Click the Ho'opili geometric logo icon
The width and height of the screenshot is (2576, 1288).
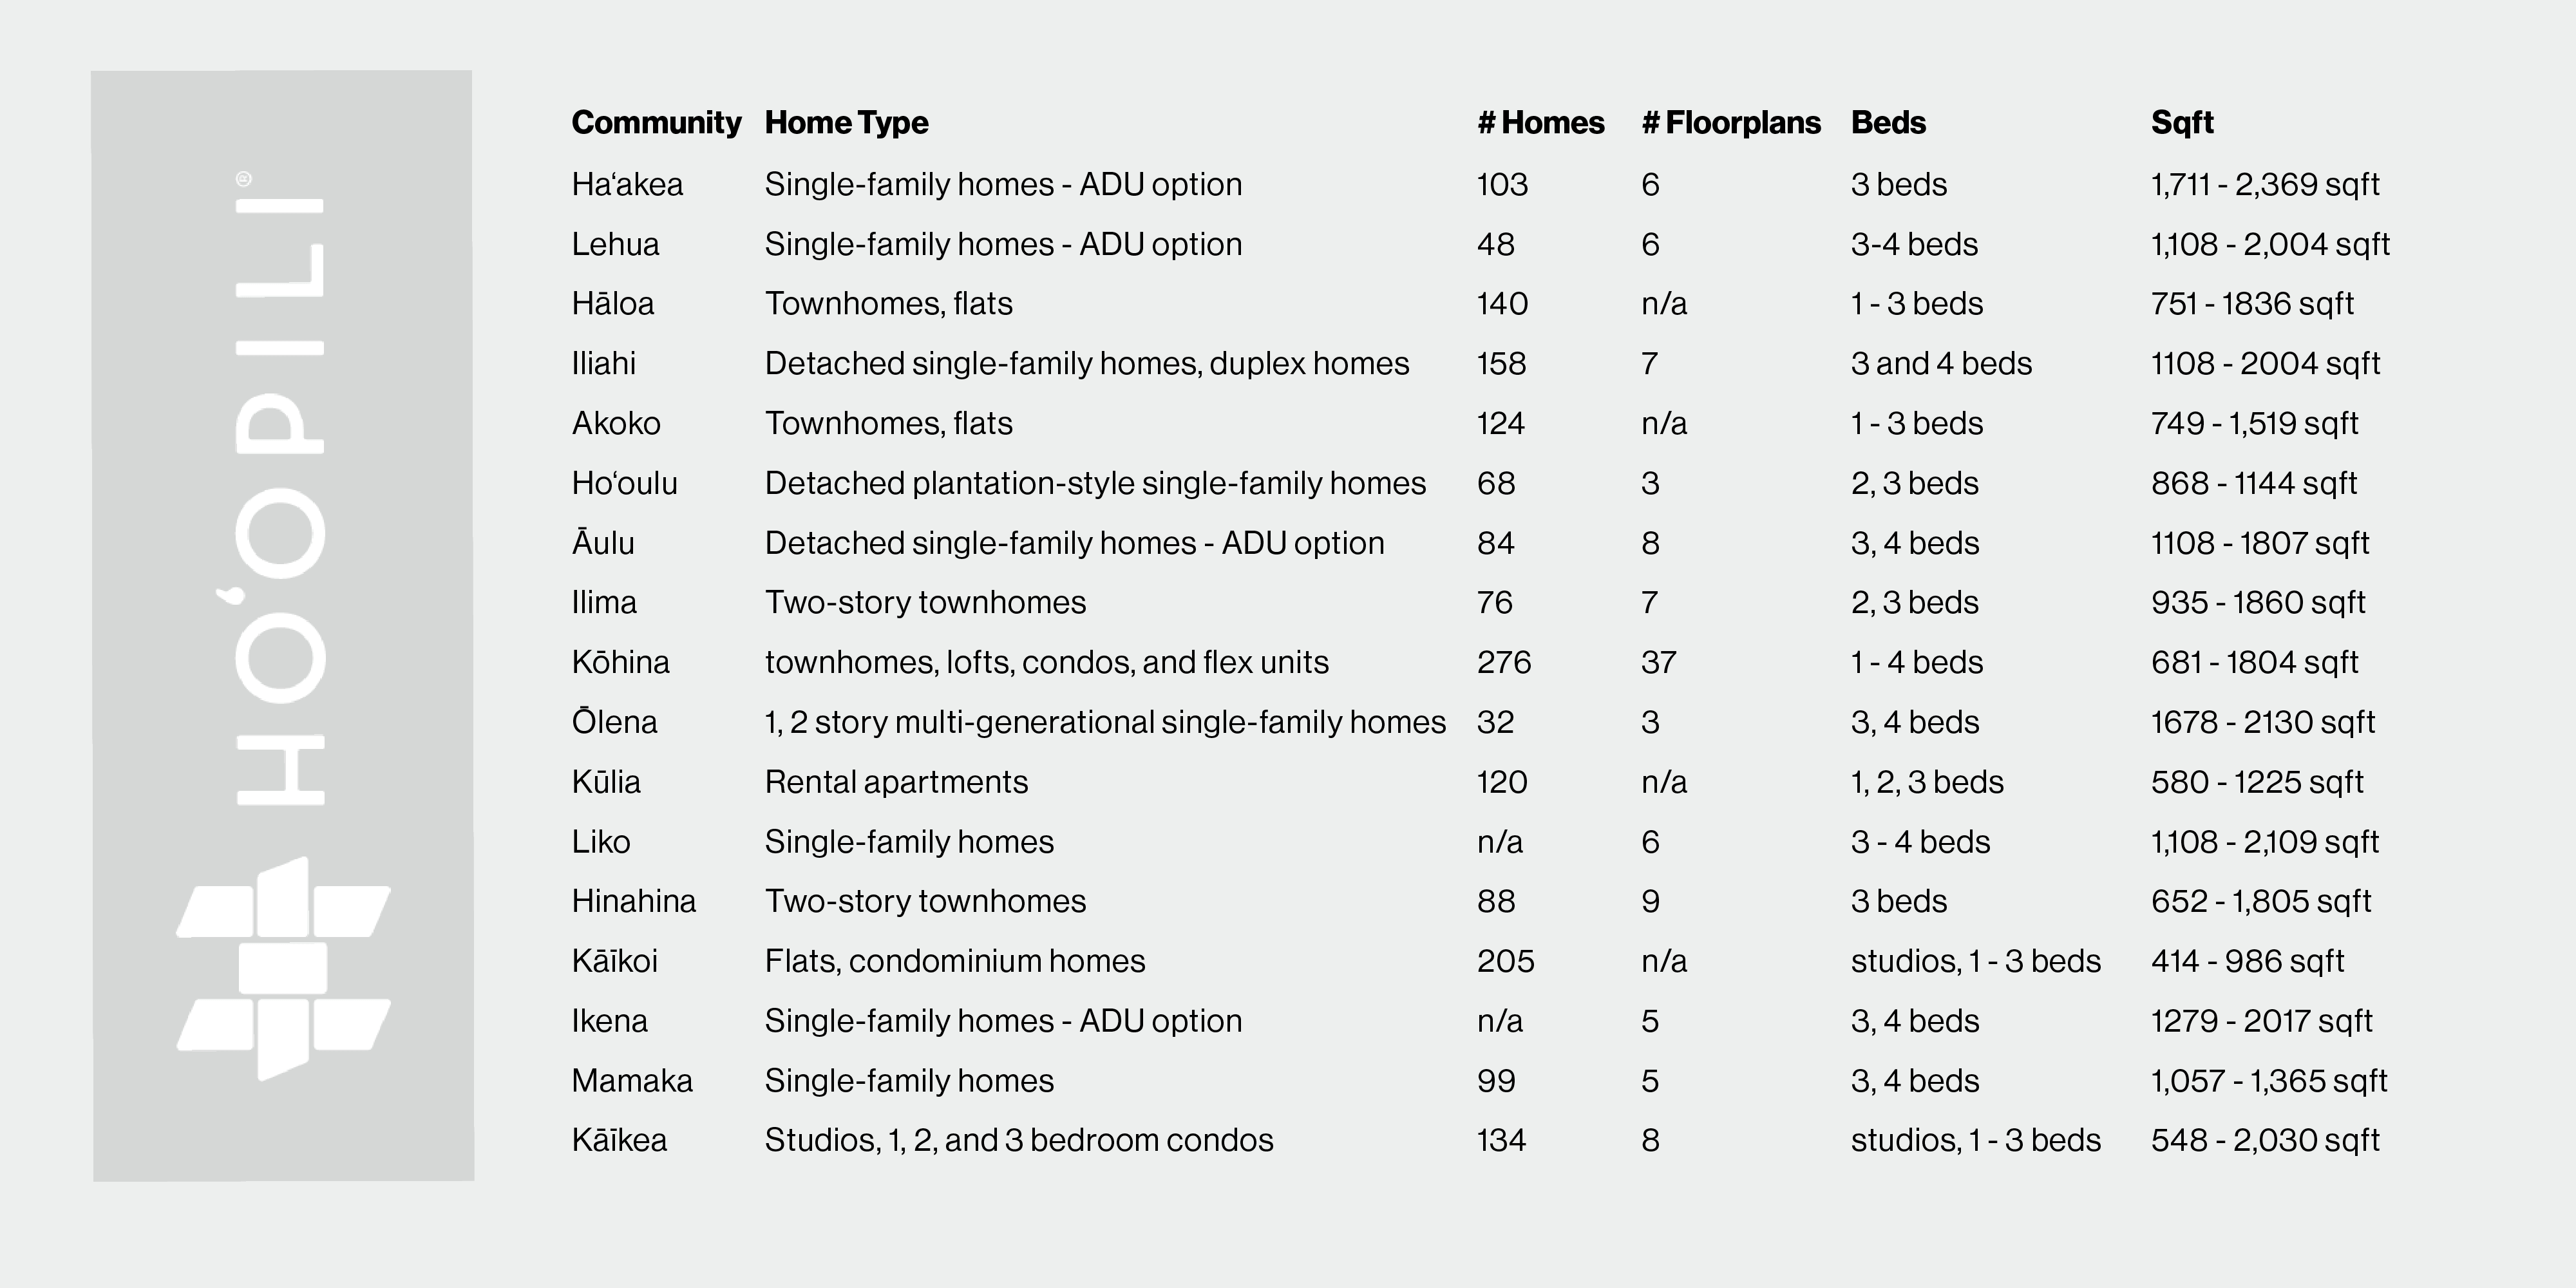click(283, 968)
